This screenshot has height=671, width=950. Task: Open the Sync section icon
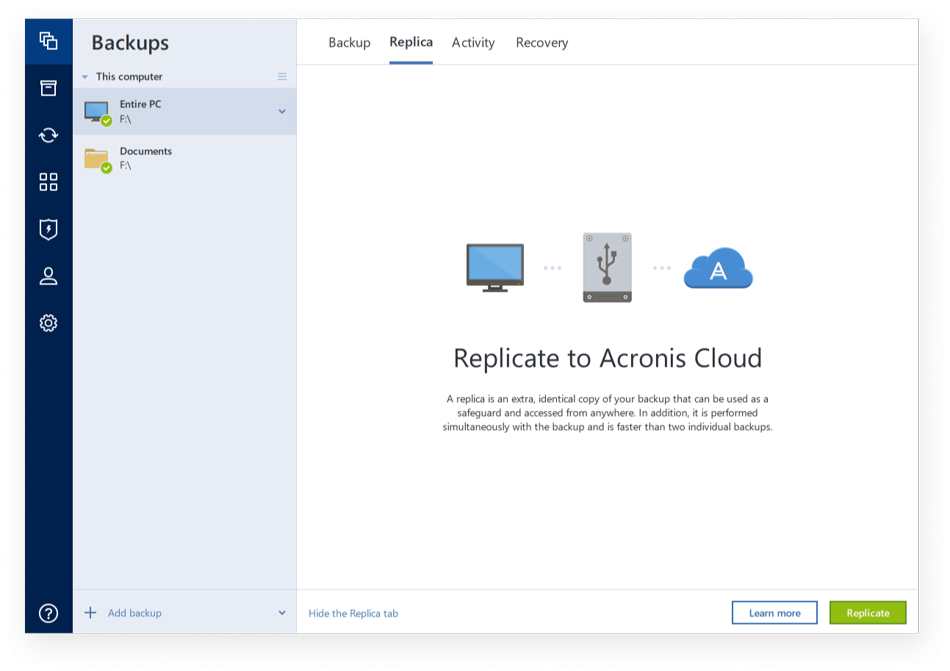point(48,135)
